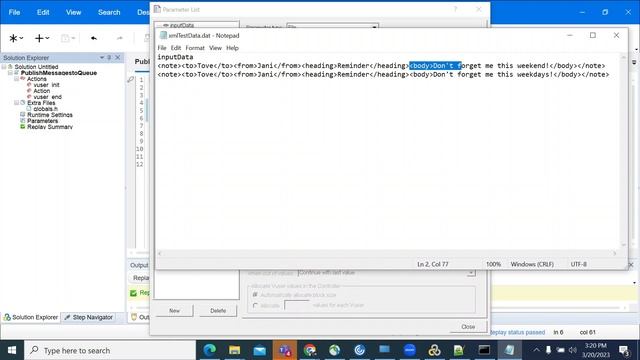This screenshot has height=360, width=640.
Task: Collapse the Solution Untitled tree node
Action: (4, 67)
